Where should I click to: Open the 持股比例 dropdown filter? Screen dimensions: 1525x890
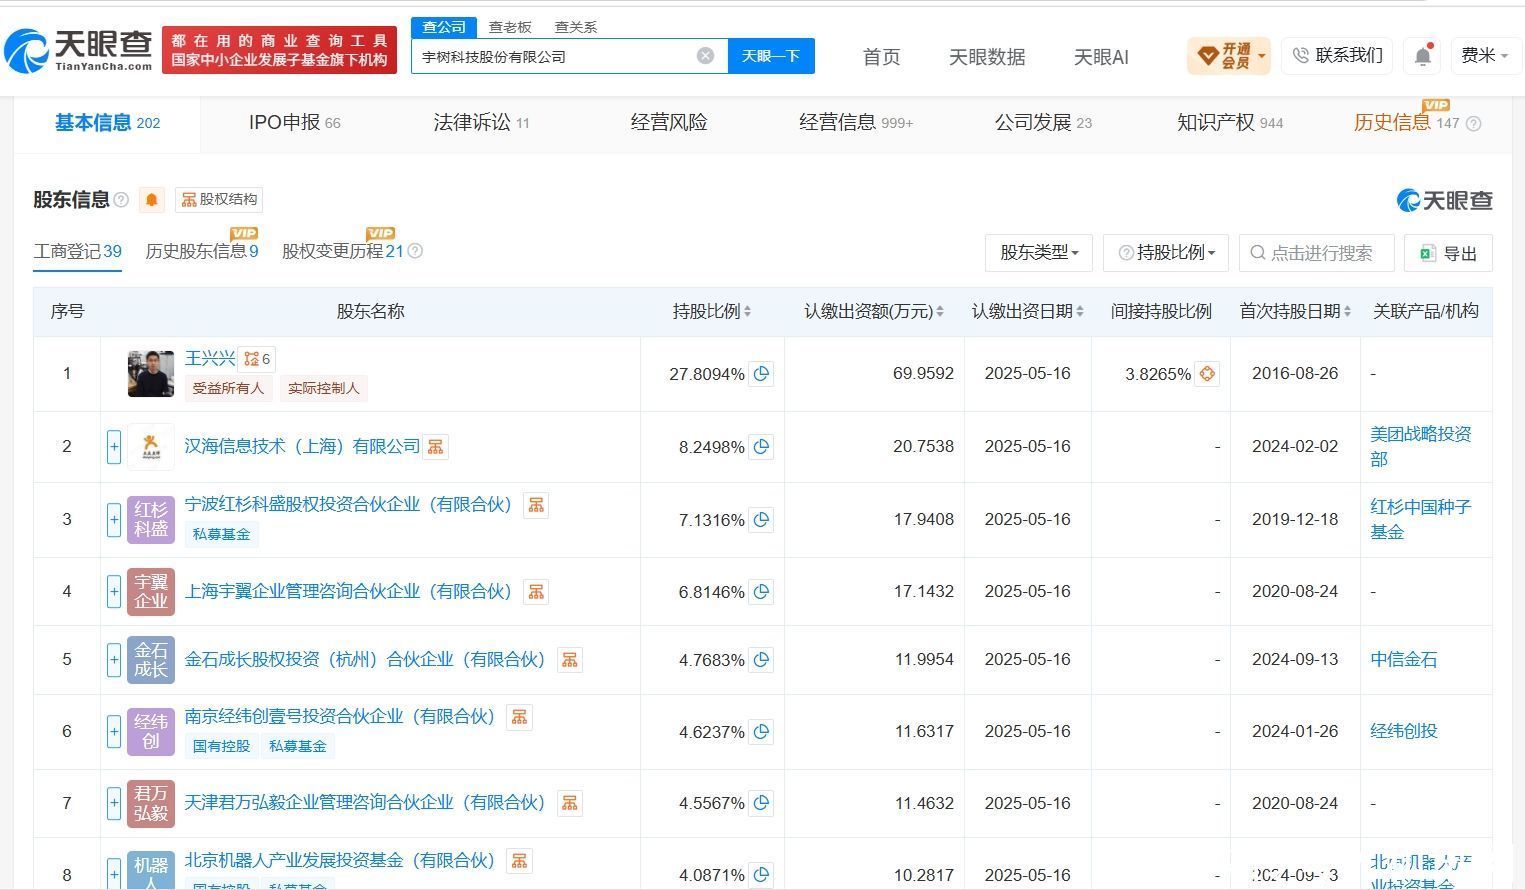coord(1166,253)
